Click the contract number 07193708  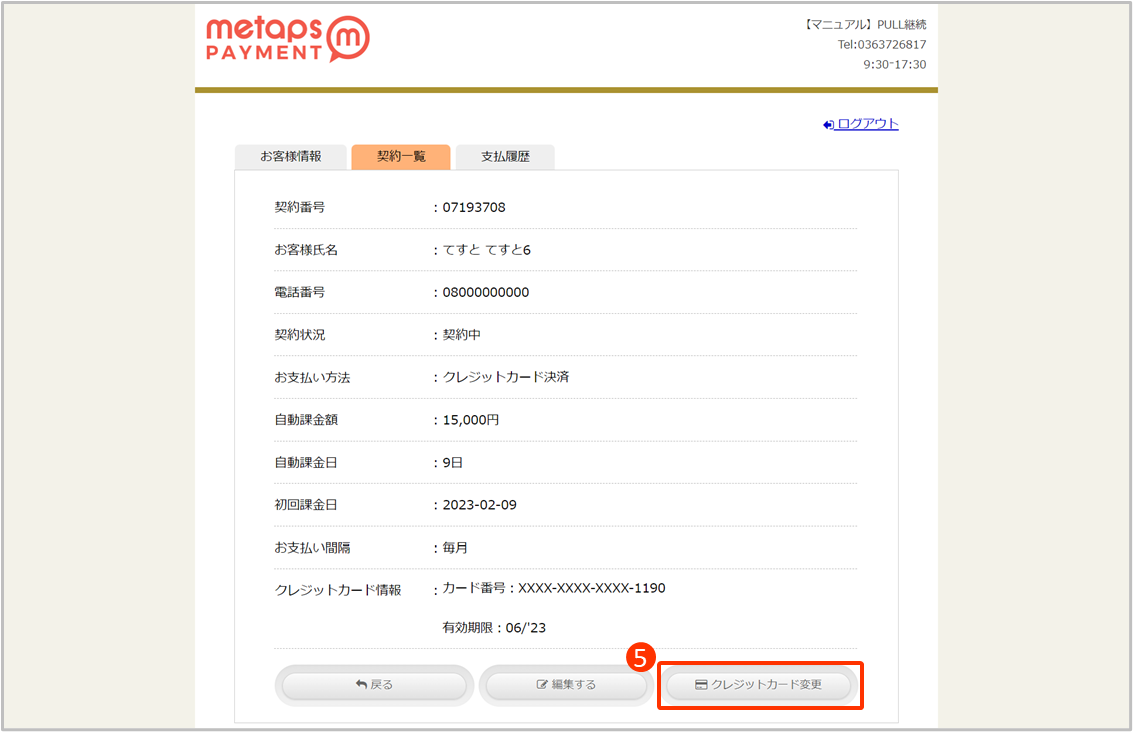point(474,208)
